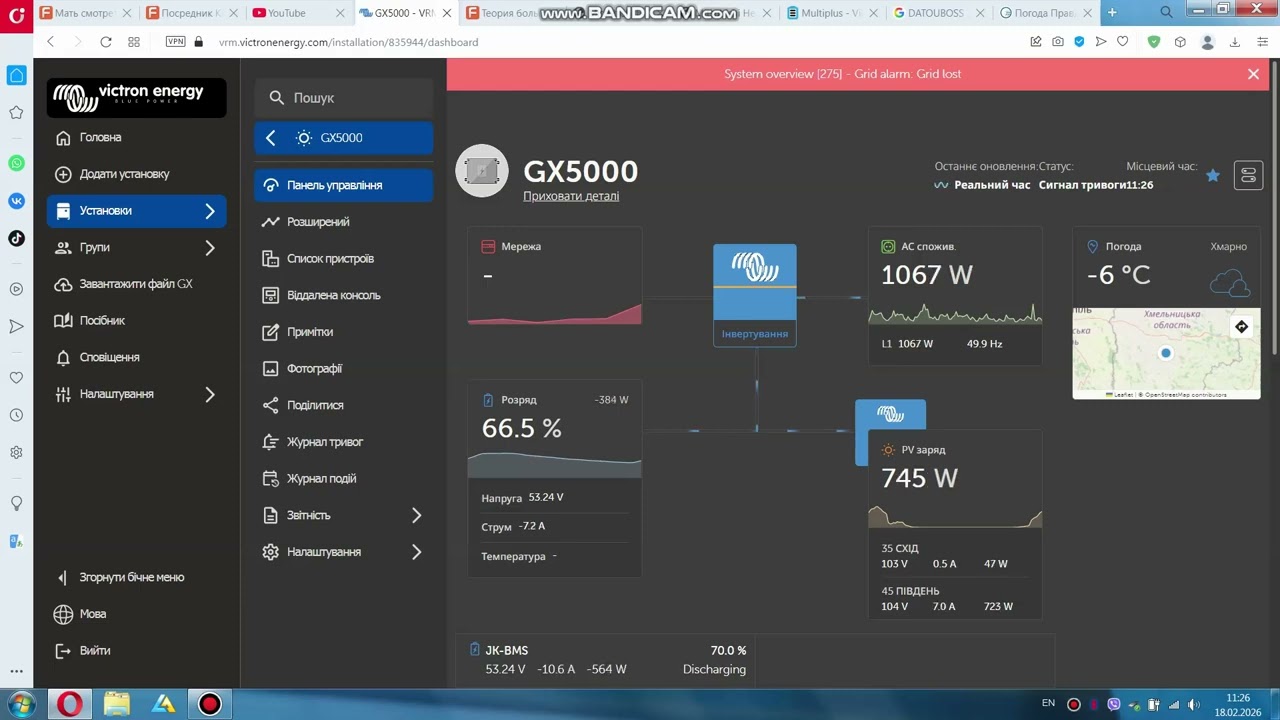Click the Розряд battery percentage 66.5 %
Viewport: 1280px width, 720px height.
522,428
